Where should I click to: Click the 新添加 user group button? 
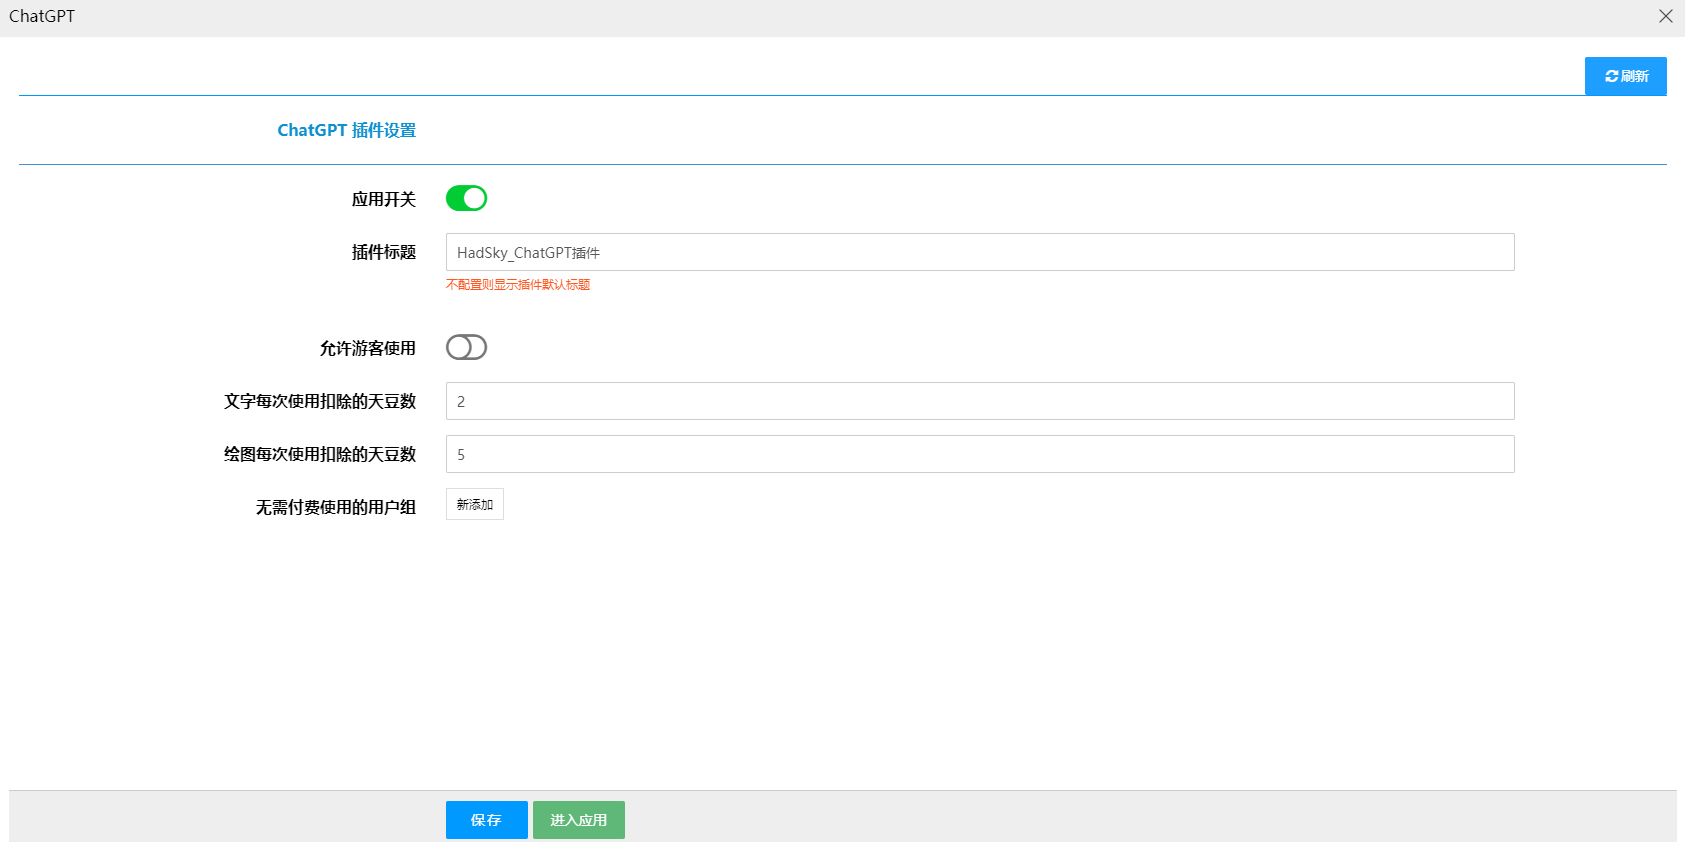475,504
